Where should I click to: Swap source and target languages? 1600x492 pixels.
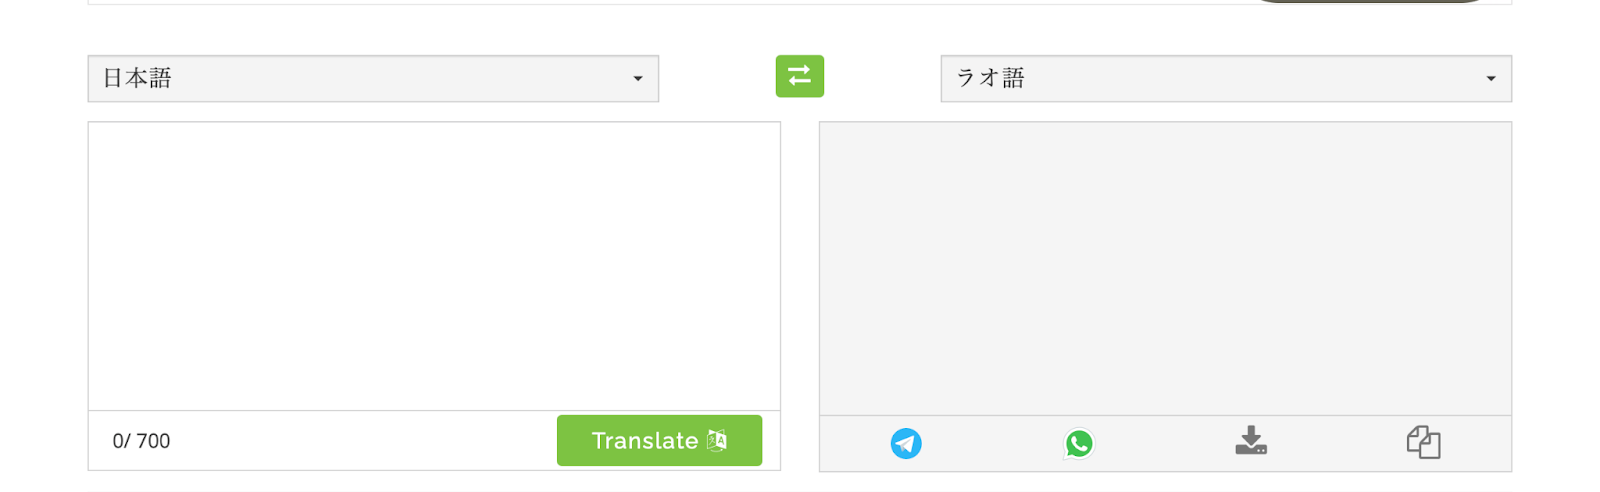pyautogui.click(x=799, y=76)
